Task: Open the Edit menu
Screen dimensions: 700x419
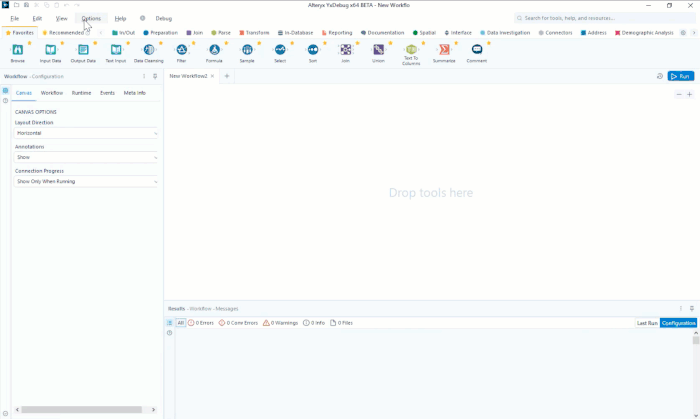Action: point(37,18)
